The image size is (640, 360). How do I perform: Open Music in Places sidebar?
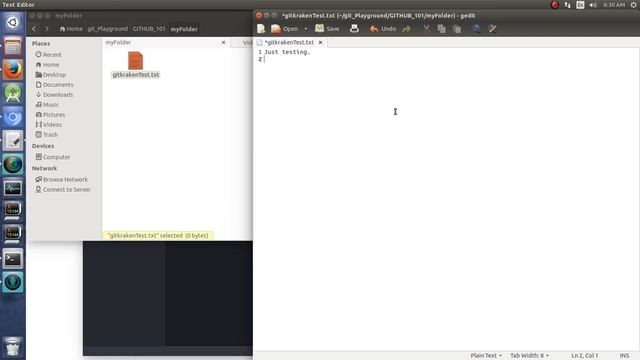(x=47, y=104)
